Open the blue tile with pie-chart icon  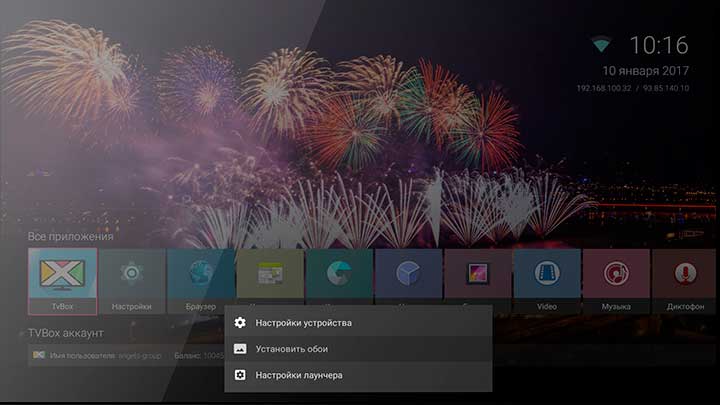[408, 276]
